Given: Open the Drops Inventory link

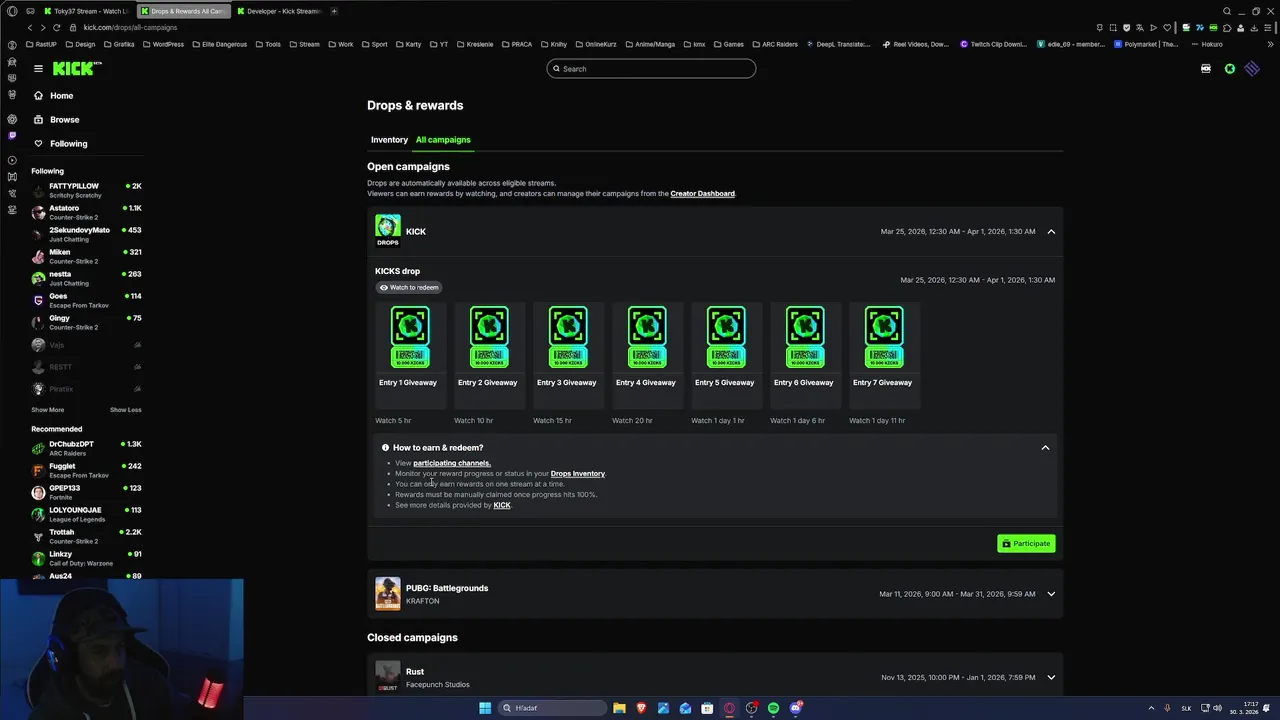Looking at the screenshot, I should 578,474.
